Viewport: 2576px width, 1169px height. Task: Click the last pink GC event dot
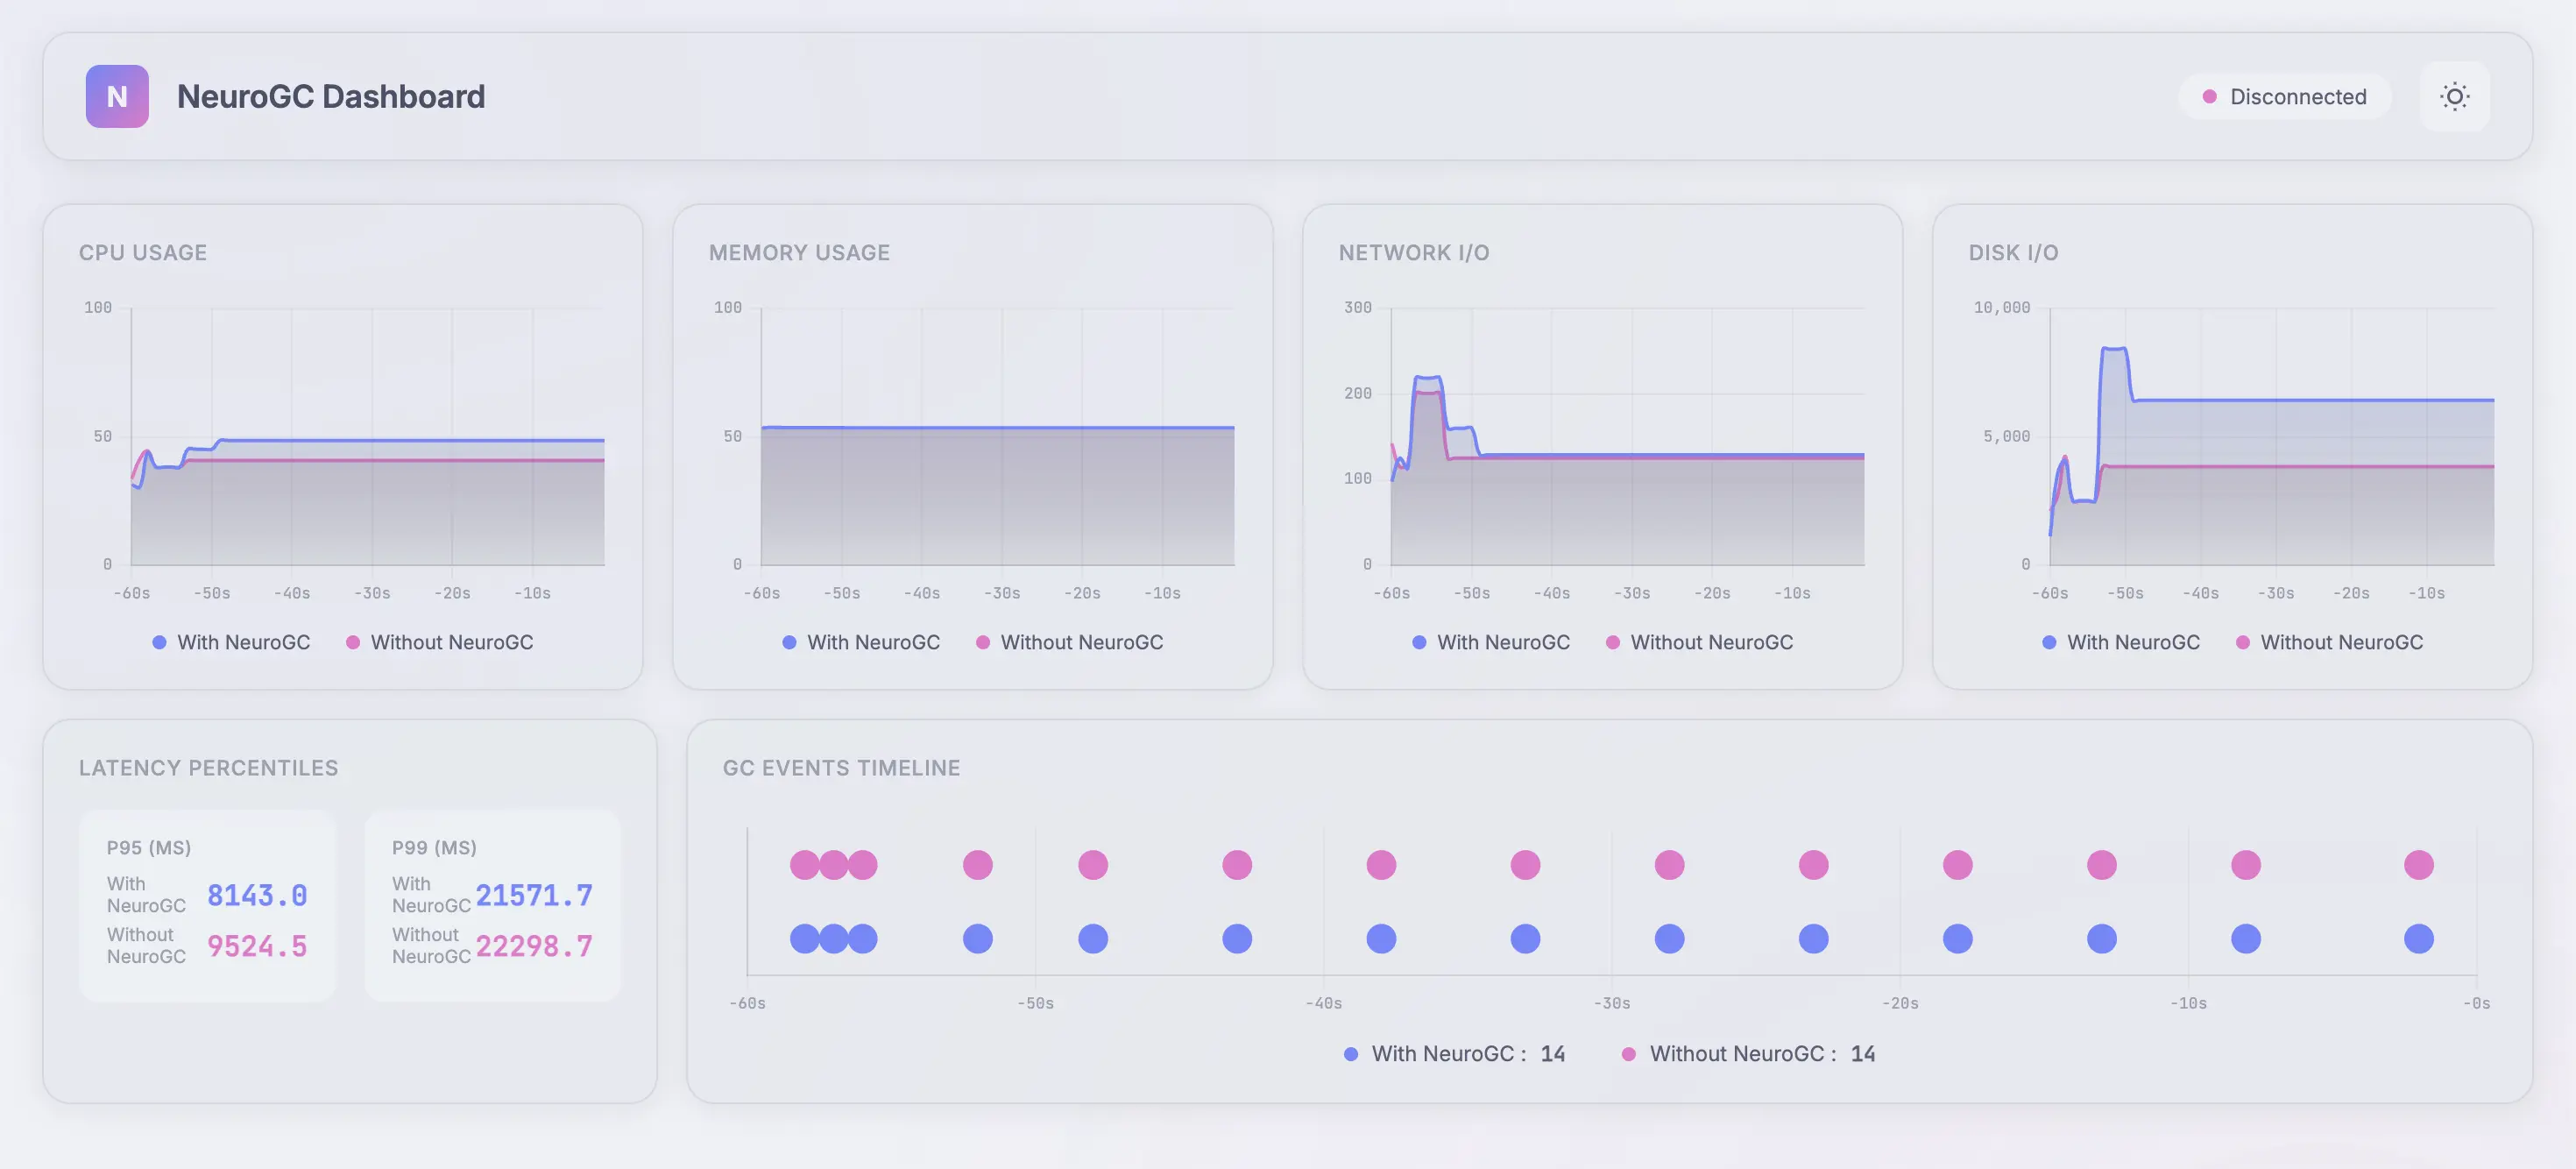point(2418,864)
